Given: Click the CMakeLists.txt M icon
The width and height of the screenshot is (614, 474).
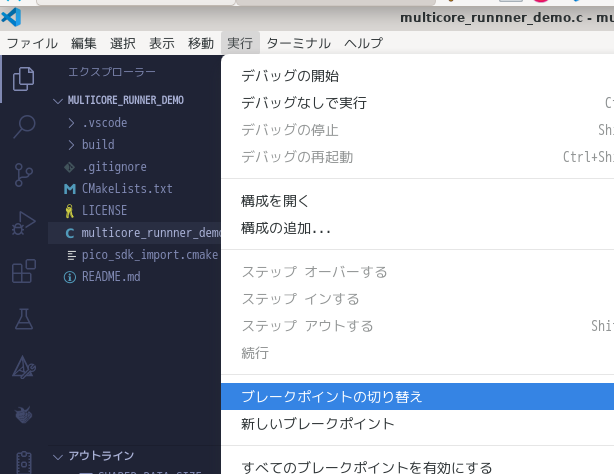Looking at the screenshot, I should pos(70,189).
